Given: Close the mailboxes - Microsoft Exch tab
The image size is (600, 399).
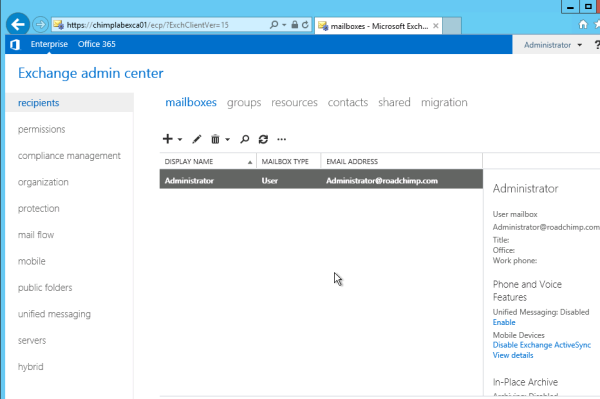Looking at the screenshot, I should 435,26.
